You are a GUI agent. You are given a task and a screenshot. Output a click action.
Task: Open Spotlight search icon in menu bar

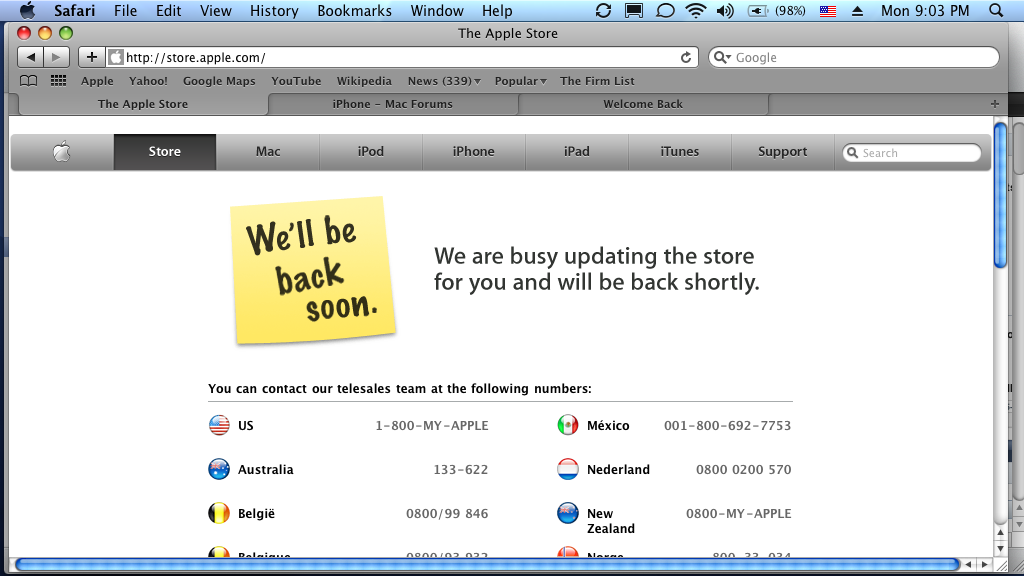996,10
